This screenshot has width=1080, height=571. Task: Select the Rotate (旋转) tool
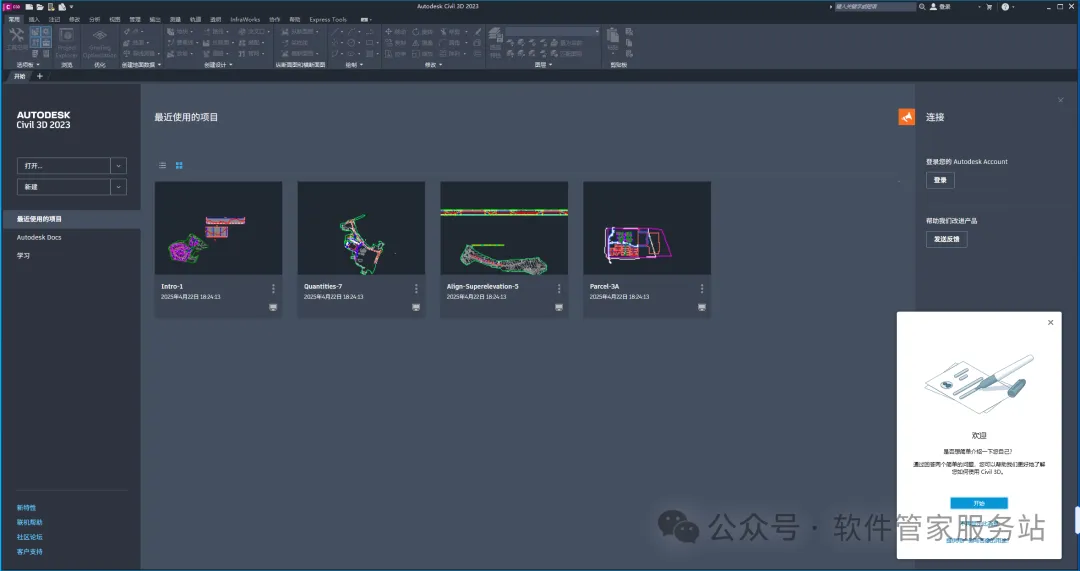pos(422,32)
